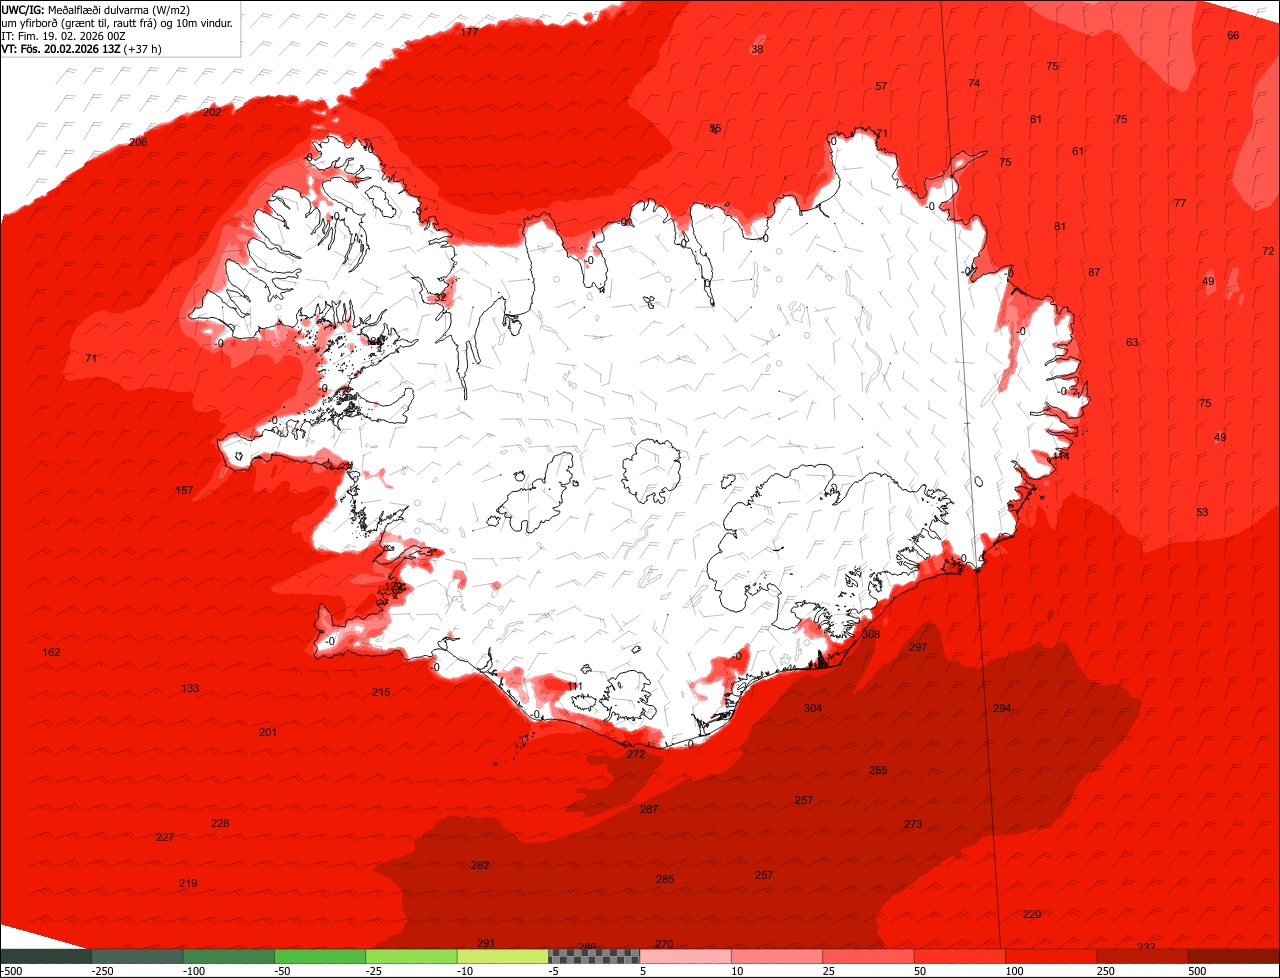Click the init time 'IT: Fim. 19. 02. 2026 00Z'

tap(63, 36)
